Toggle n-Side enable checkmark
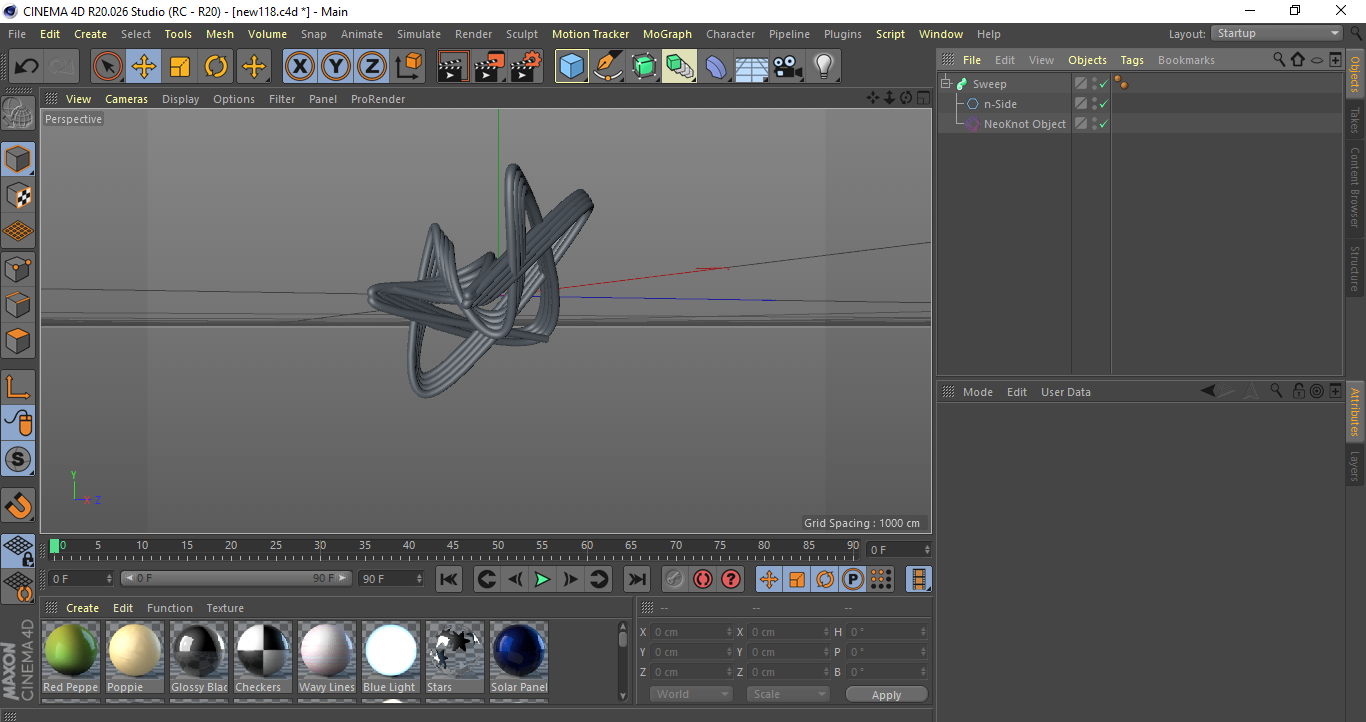 click(x=1103, y=104)
